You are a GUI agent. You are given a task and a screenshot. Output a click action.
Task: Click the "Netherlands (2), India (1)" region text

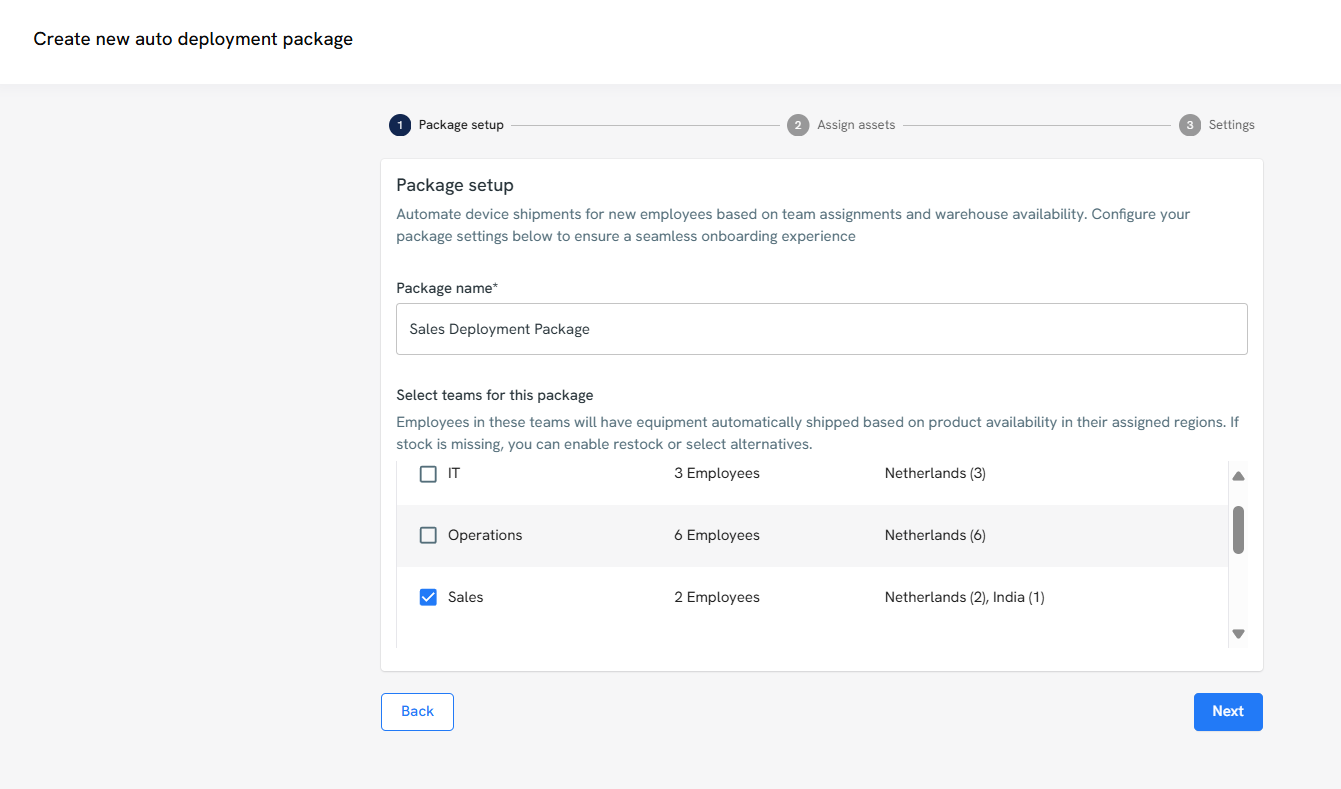964,598
